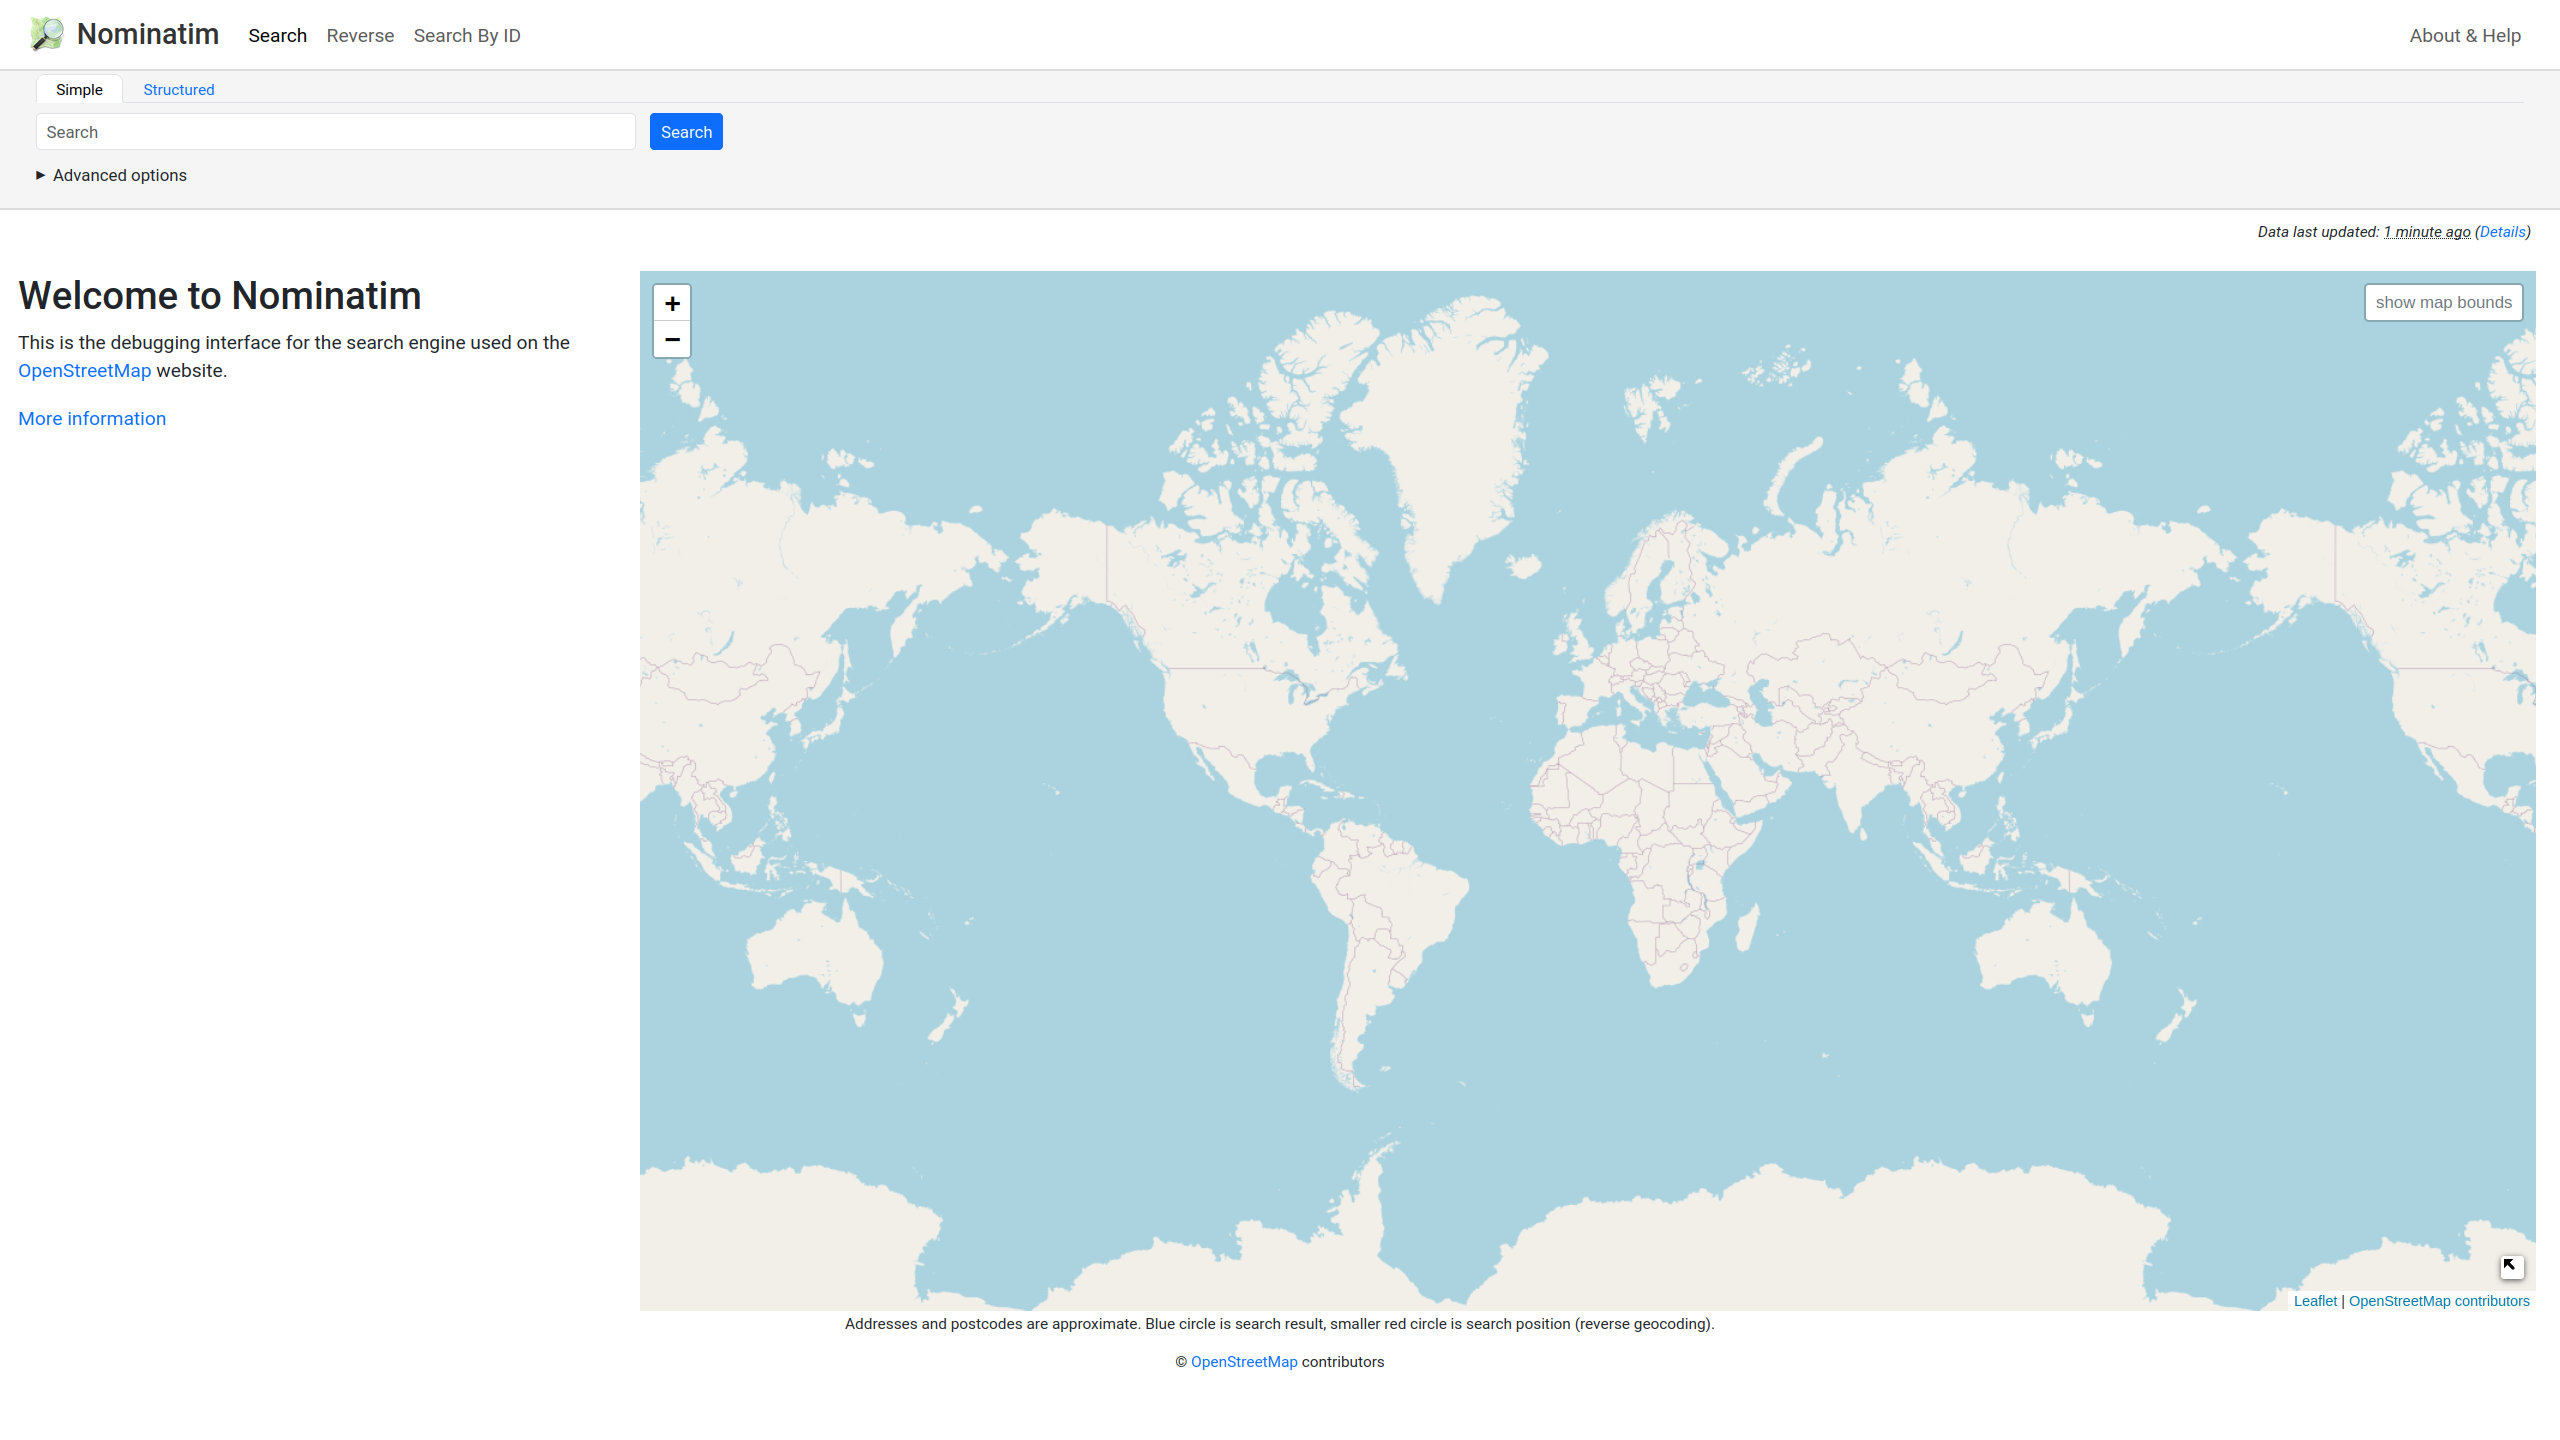Click the Nominatim magnifier logo icon
The width and height of the screenshot is (2560, 1440).
click(x=46, y=34)
